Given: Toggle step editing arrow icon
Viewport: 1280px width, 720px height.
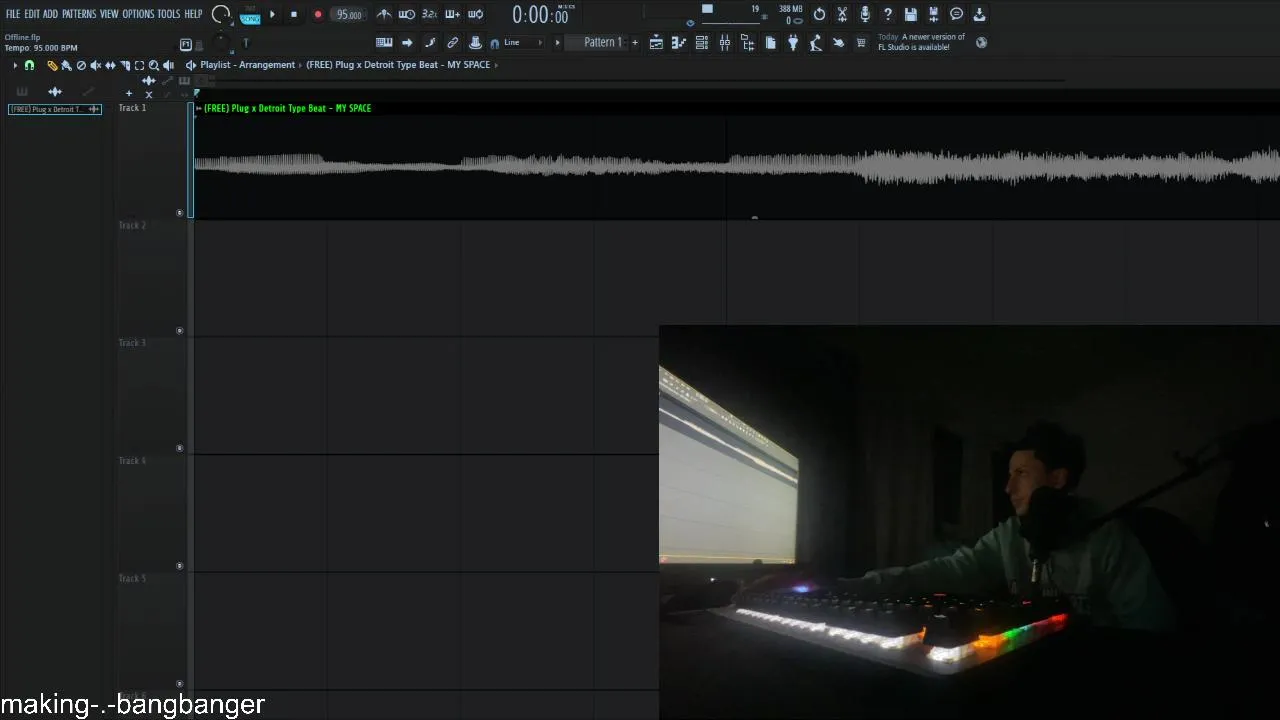Looking at the screenshot, I should [x=407, y=42].
